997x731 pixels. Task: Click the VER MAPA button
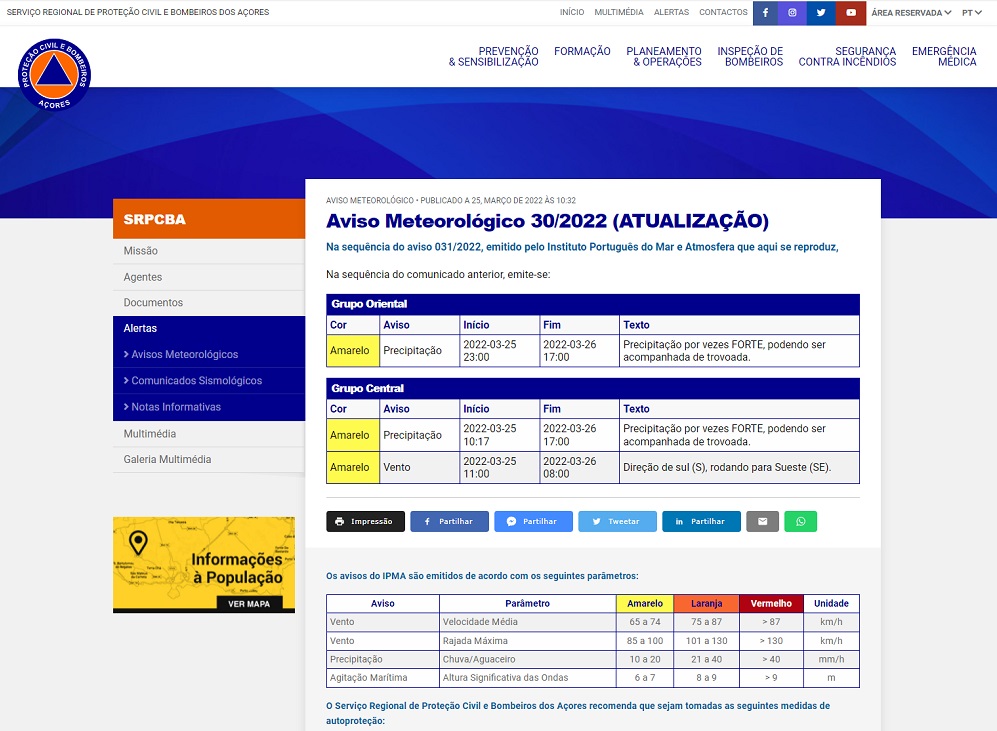[x=249, y=604]
